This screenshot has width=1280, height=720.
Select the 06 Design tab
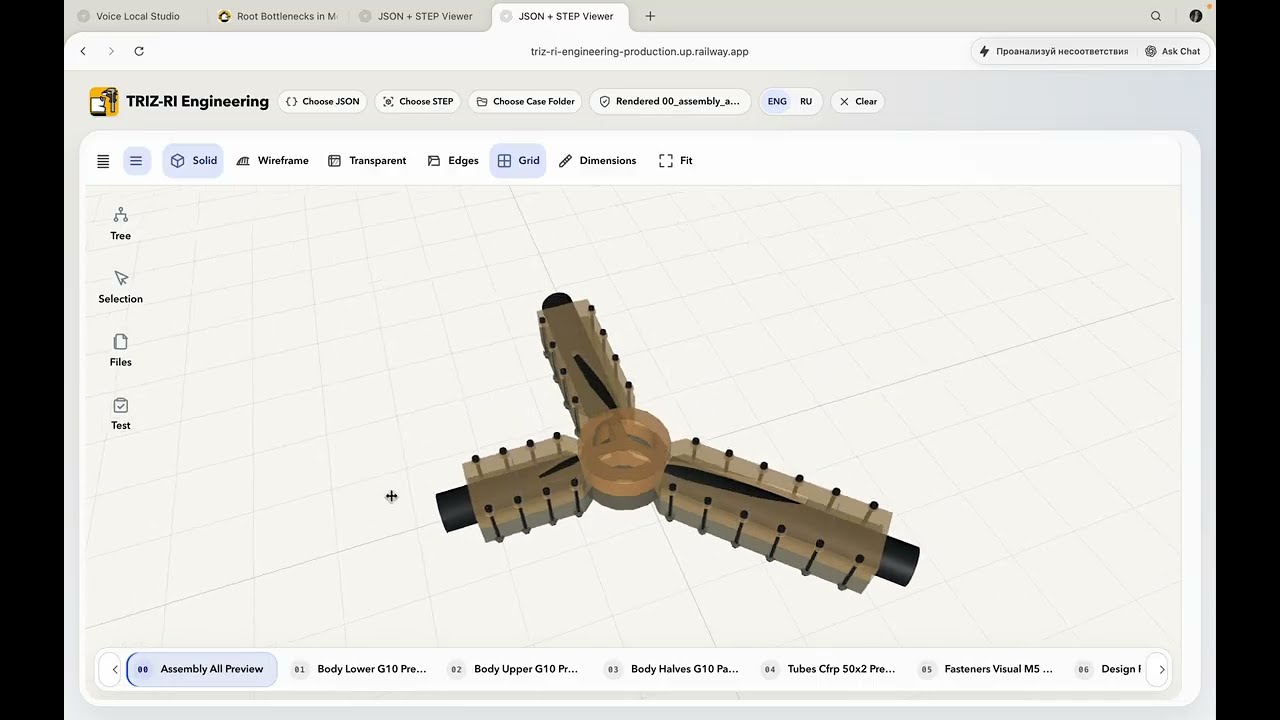(x=1107, y=669)
